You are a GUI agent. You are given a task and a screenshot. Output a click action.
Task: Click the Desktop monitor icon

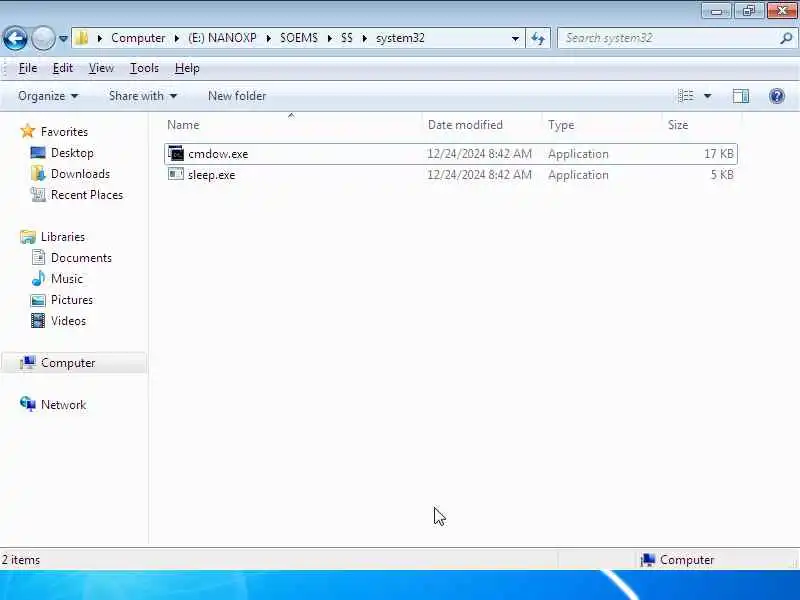(38, 153)
